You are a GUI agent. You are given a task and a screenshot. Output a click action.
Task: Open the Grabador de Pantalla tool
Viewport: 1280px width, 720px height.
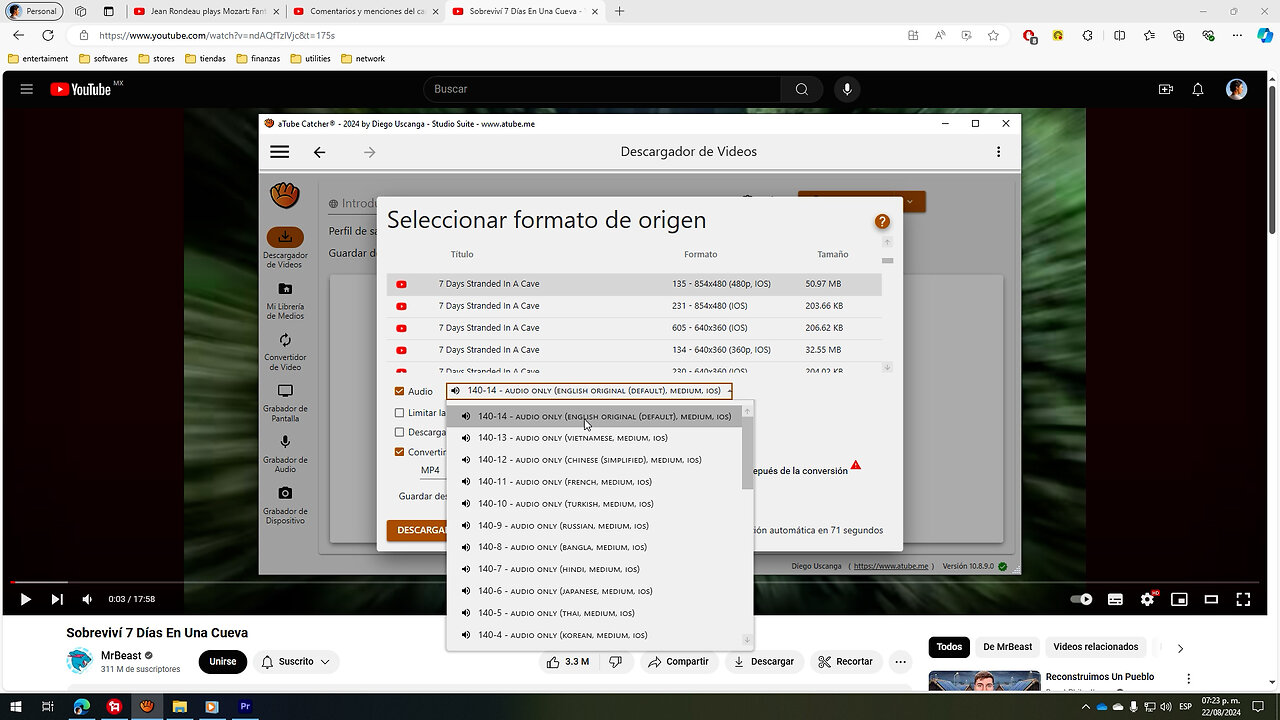285,402
